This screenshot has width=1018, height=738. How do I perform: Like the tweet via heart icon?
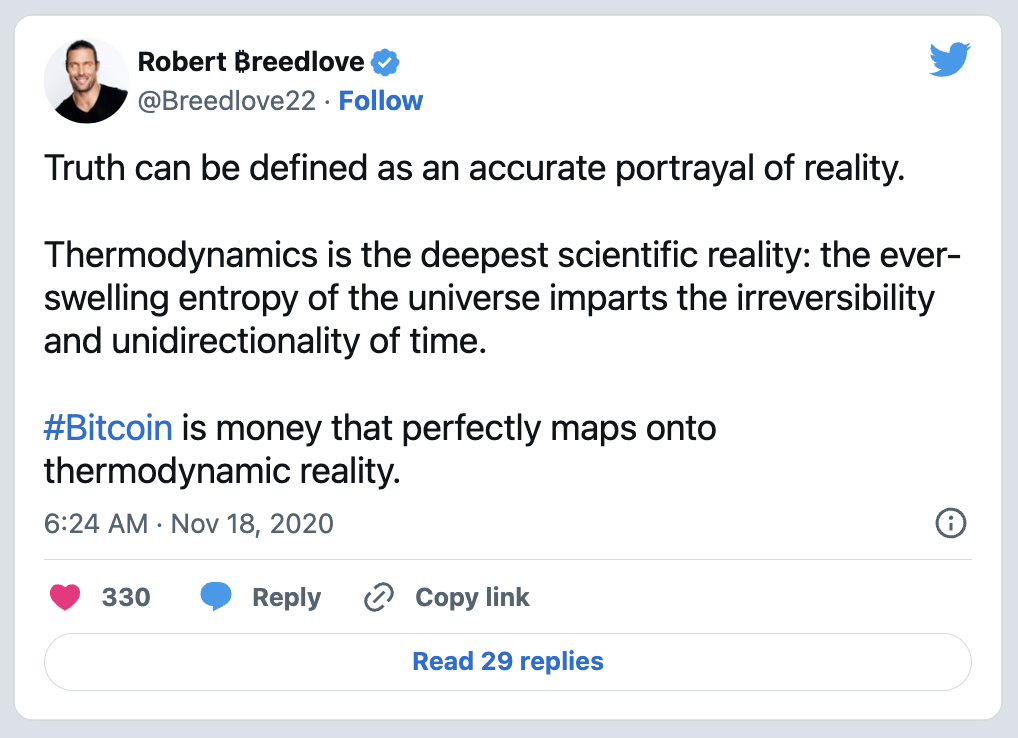point(65,597)
